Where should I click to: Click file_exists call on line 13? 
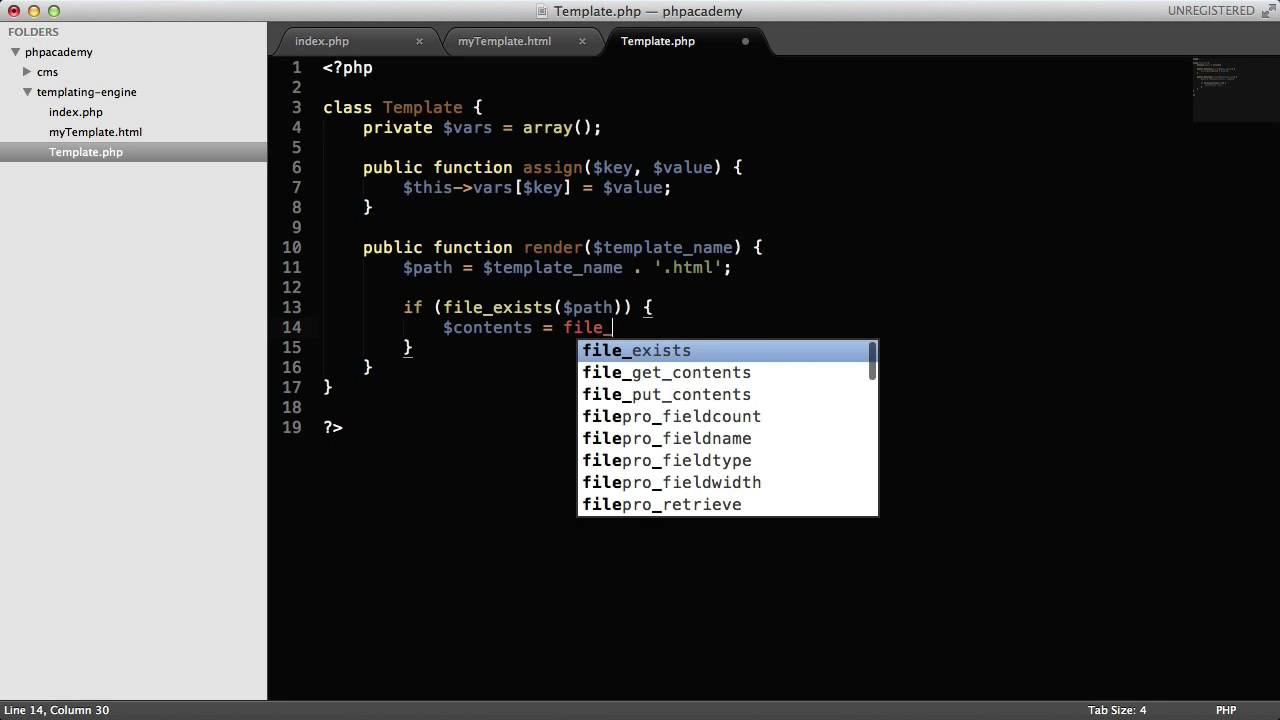(497, 307)
